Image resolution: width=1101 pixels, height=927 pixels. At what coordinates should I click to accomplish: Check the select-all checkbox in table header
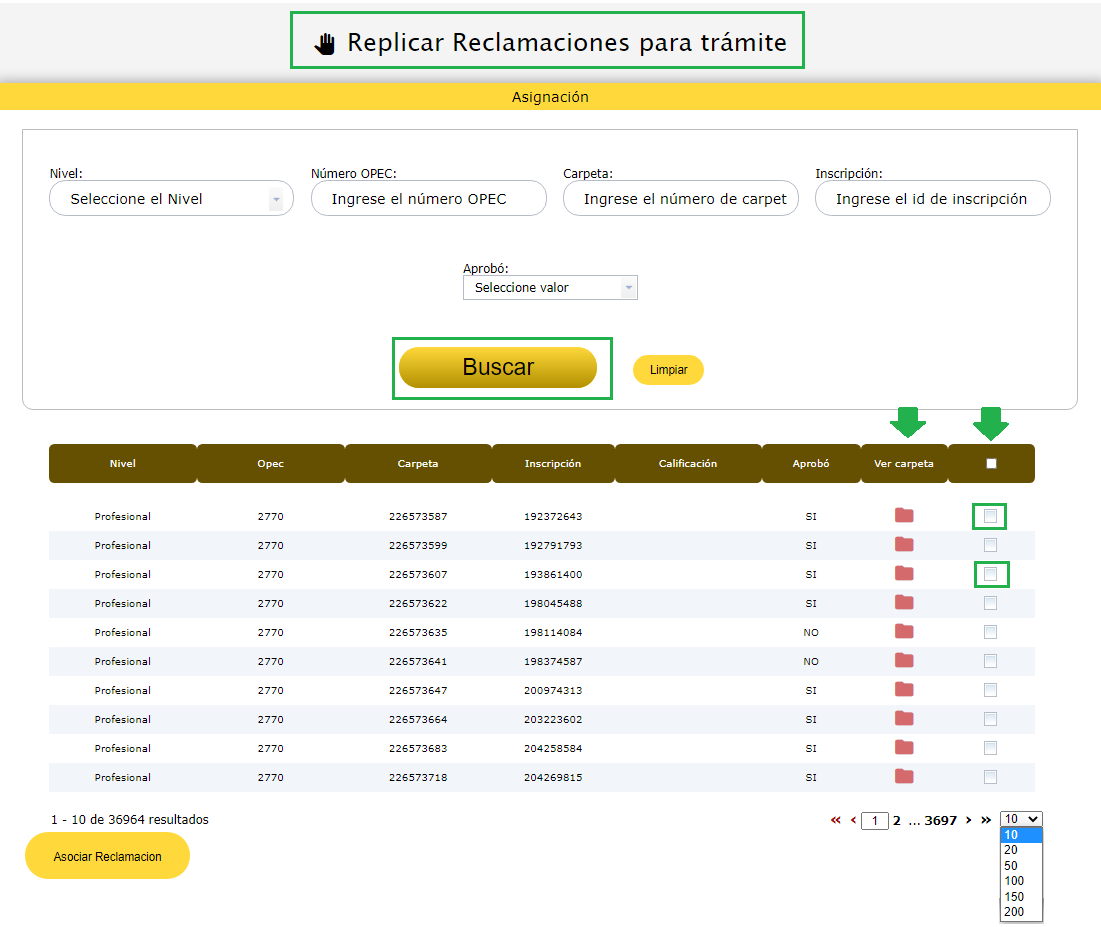(x=991, y=464)
